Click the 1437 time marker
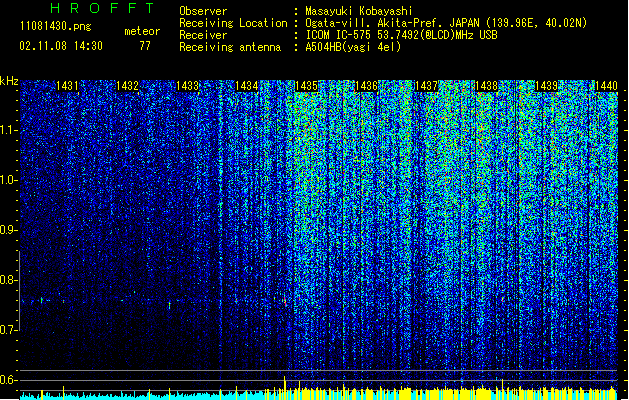629x400 pixels. tap(426, 86)
